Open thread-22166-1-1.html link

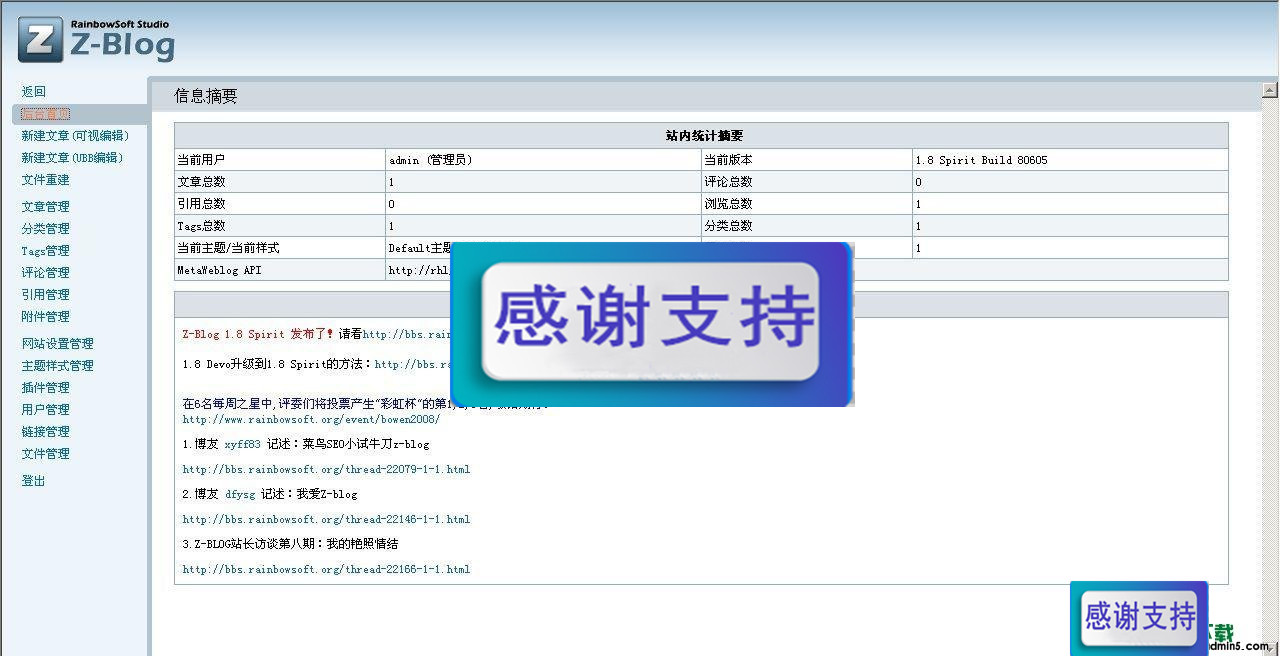pos(326,570)
